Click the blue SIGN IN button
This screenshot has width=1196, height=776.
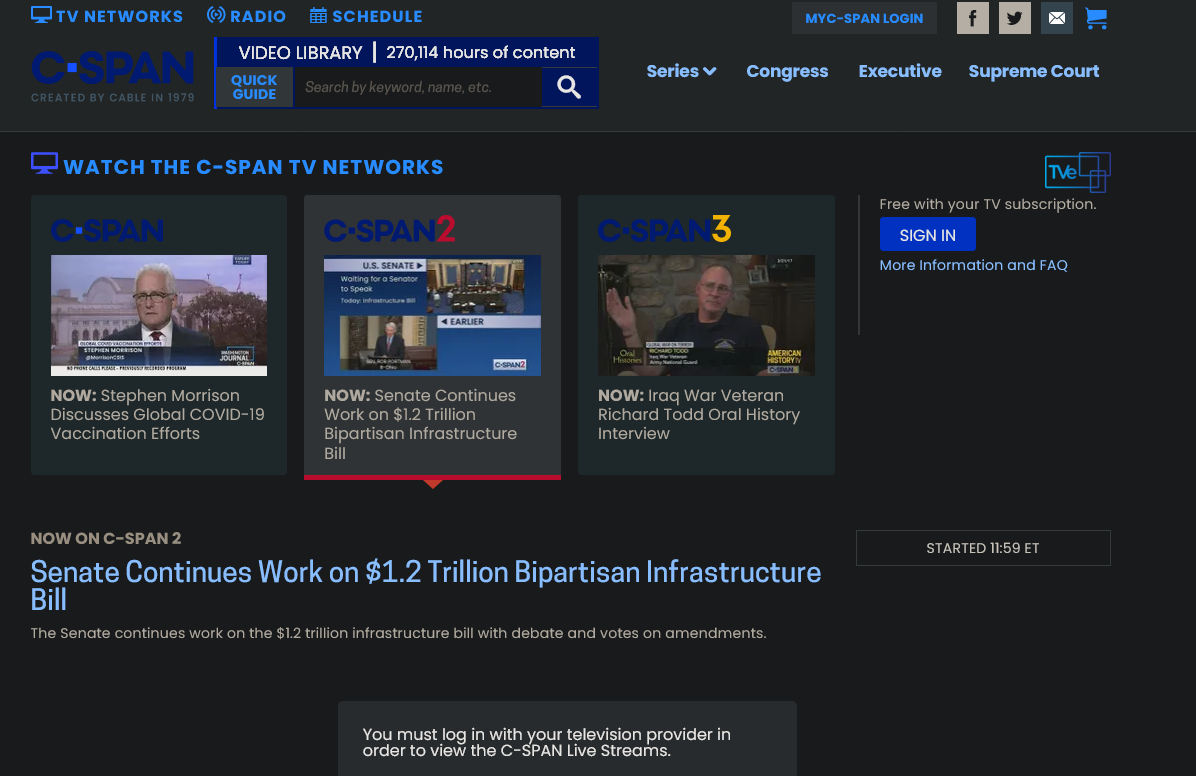click(928, 235)
